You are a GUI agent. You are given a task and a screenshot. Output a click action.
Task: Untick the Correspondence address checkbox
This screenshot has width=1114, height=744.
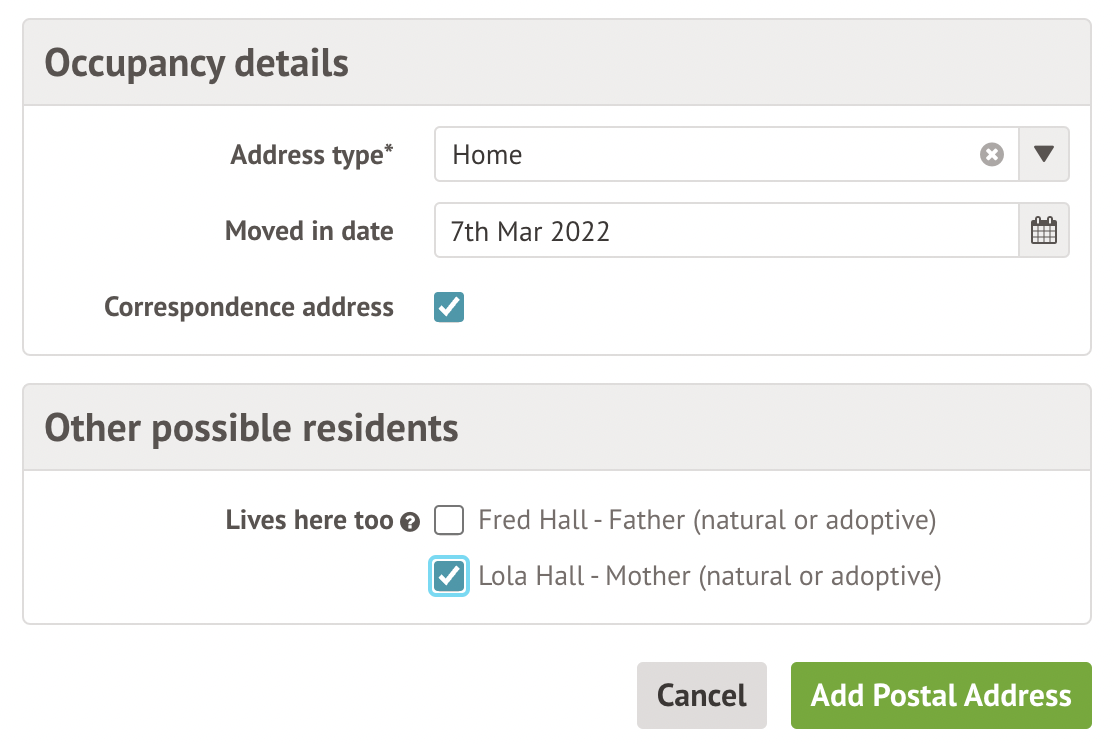(449, 307)
